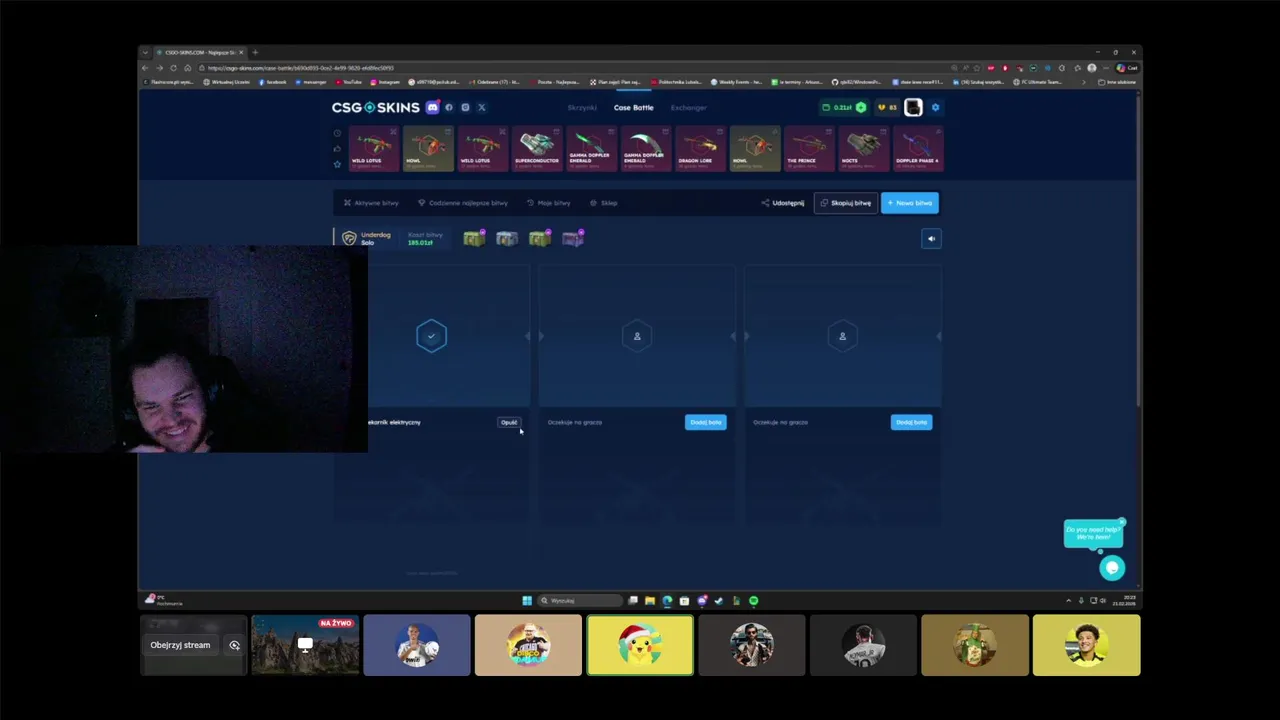Open the Facebook social icon in the header
Viewport: 1280px width, 720px height.
tap(449, 107)
